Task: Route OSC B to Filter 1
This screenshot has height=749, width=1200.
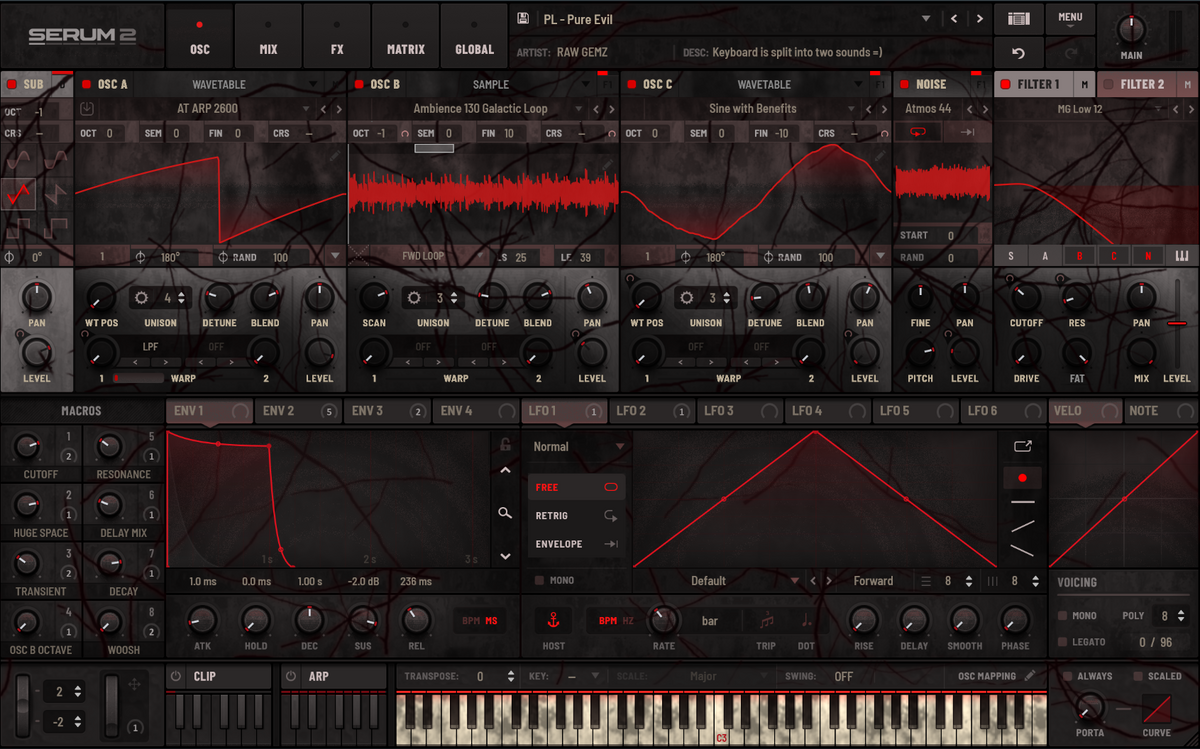Action: [1080, 256]
